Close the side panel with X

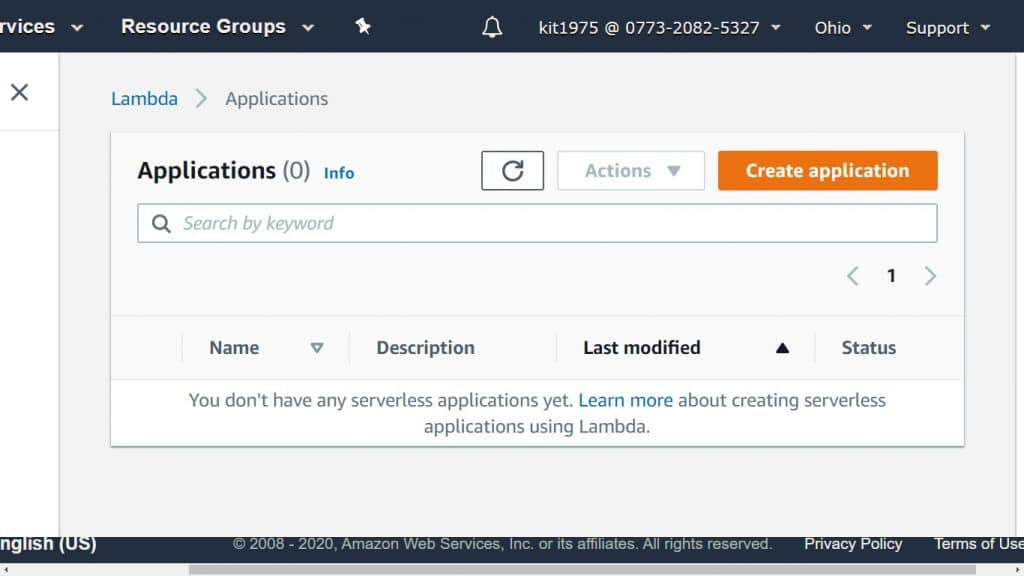[x=19, y=91]
